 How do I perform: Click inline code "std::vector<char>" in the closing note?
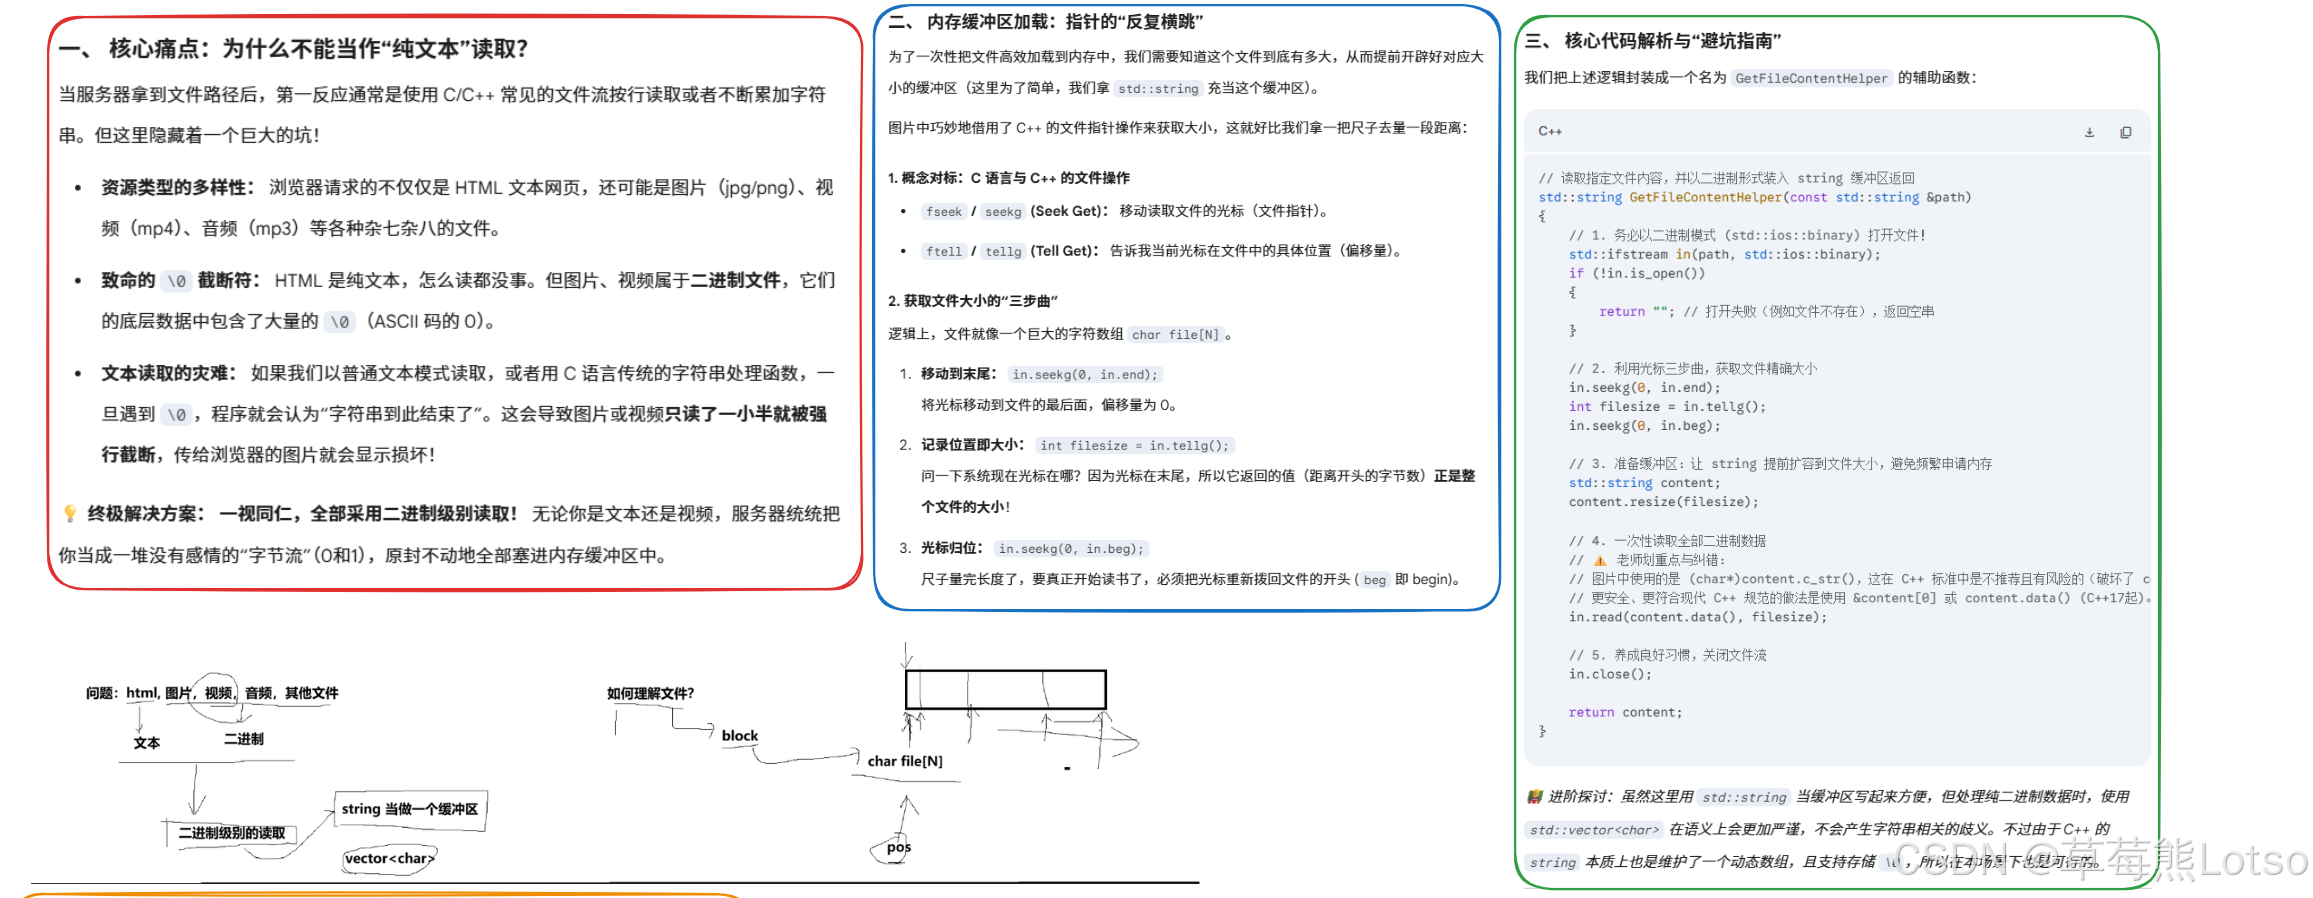(x=1594, y=829)
